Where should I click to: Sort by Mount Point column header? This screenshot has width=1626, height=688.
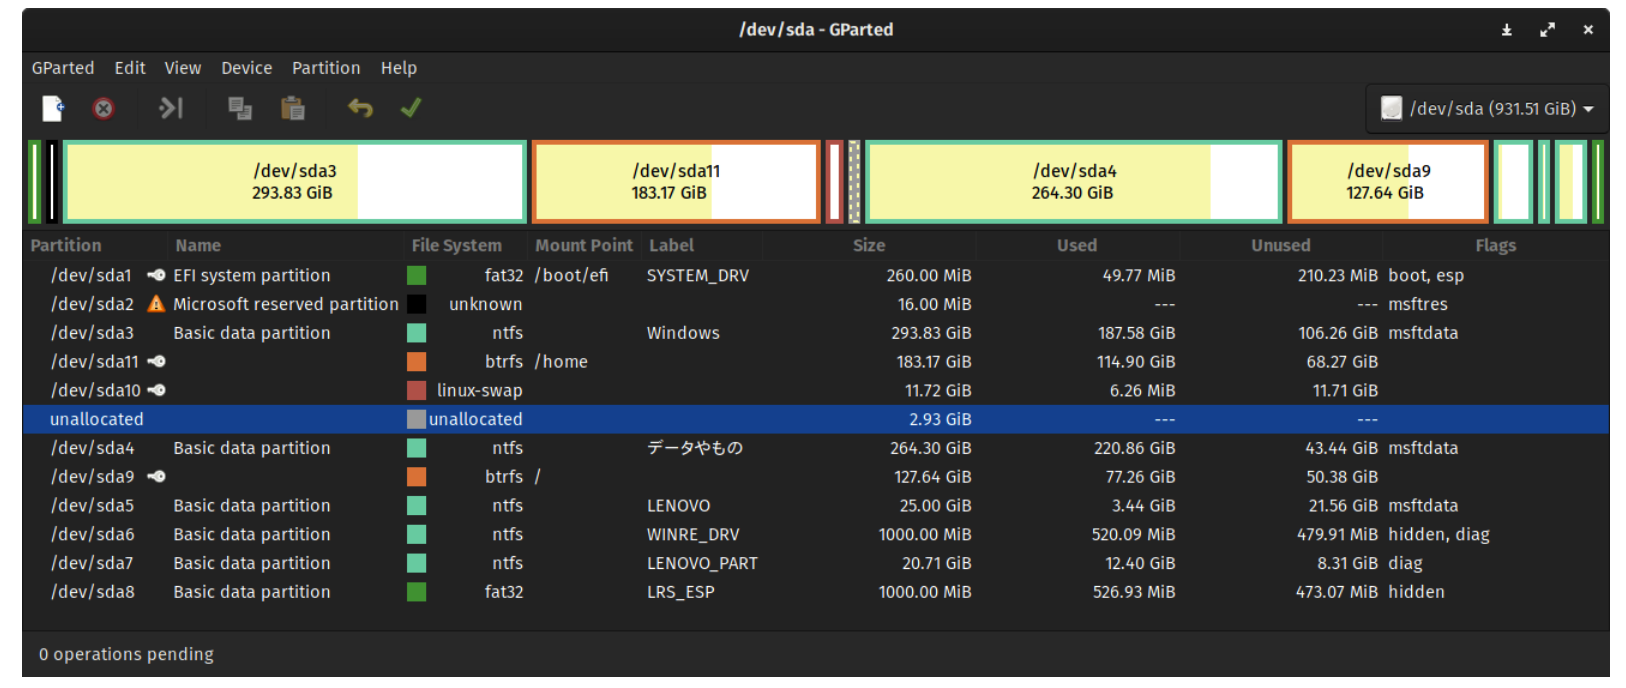point(584,246)
